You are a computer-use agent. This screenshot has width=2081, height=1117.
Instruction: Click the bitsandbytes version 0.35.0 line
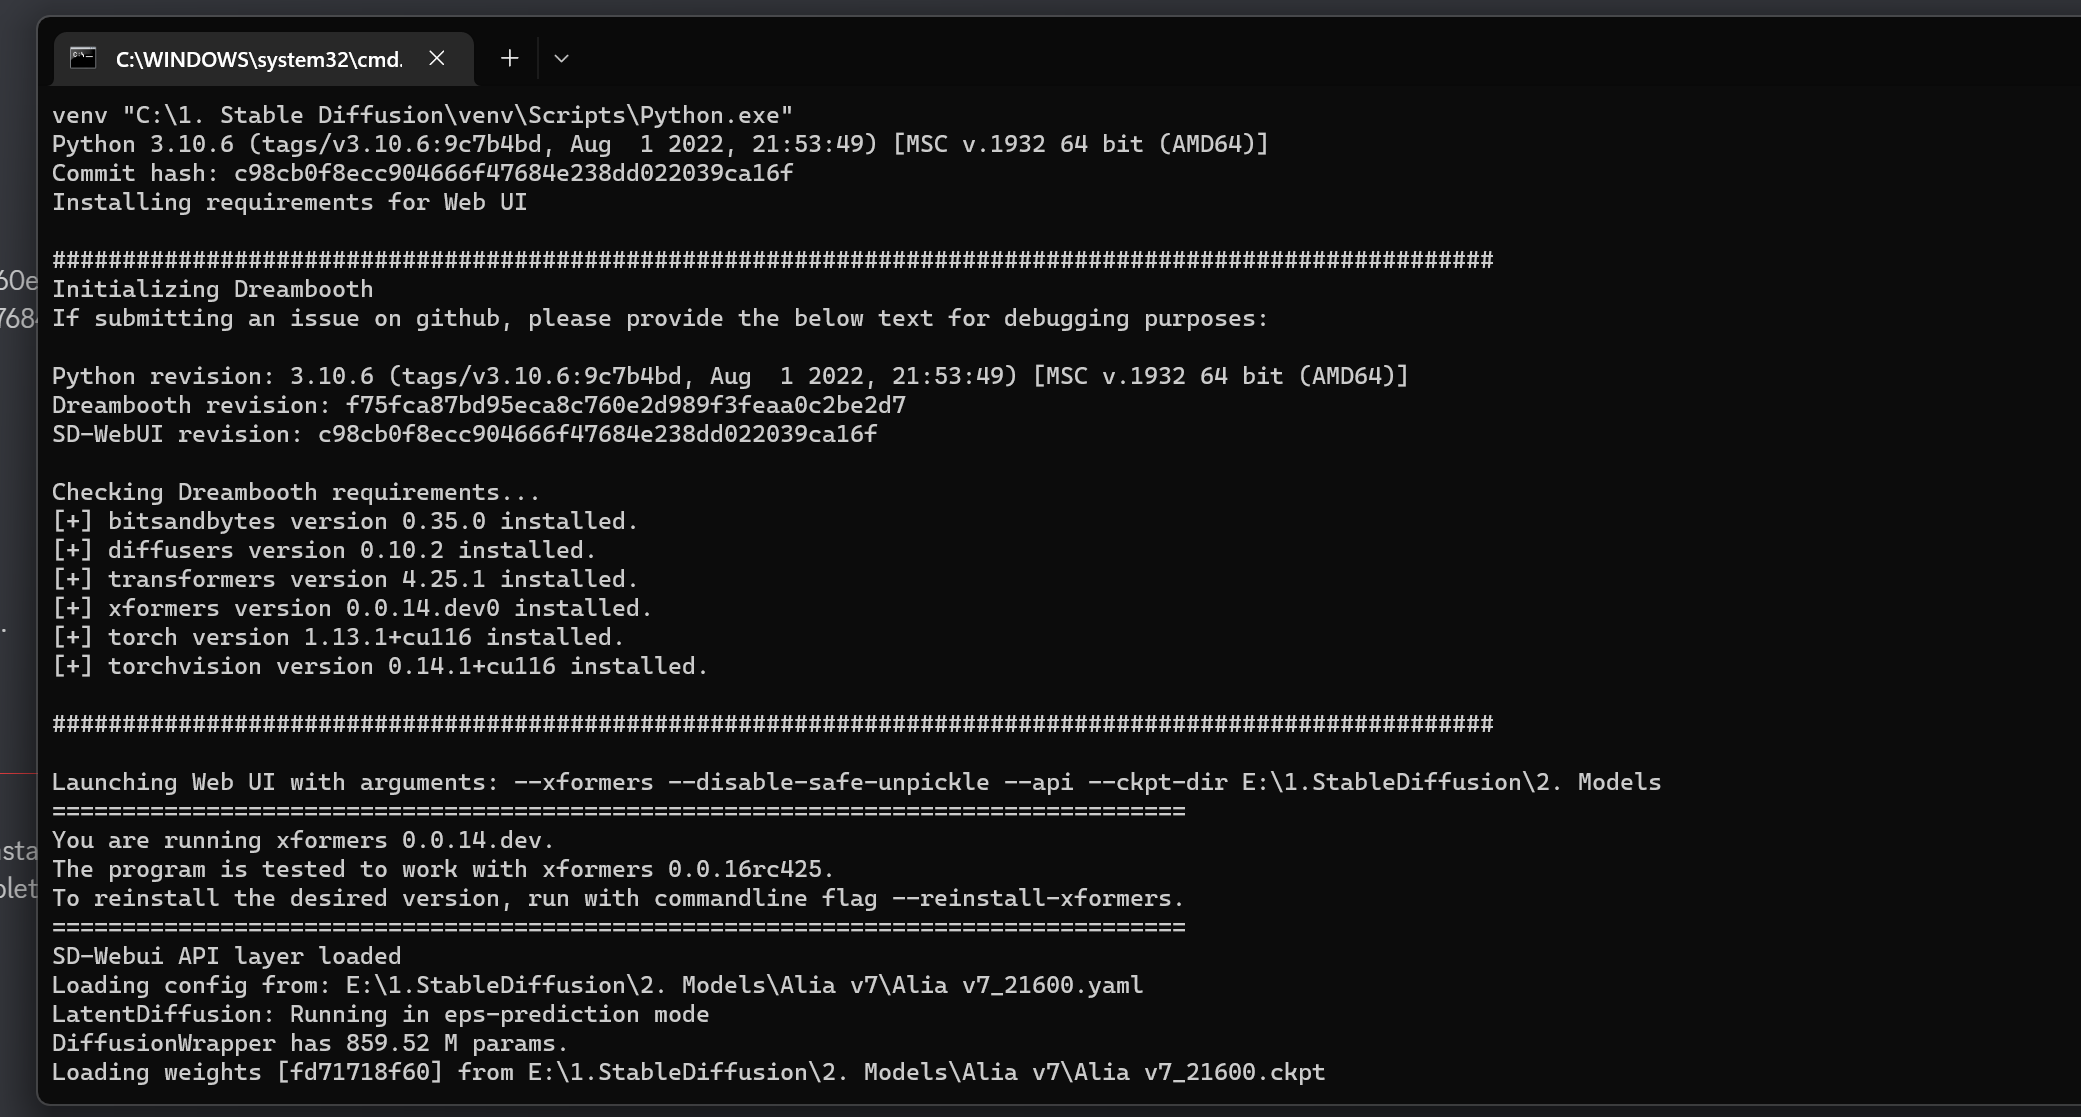tap(345, 521)
